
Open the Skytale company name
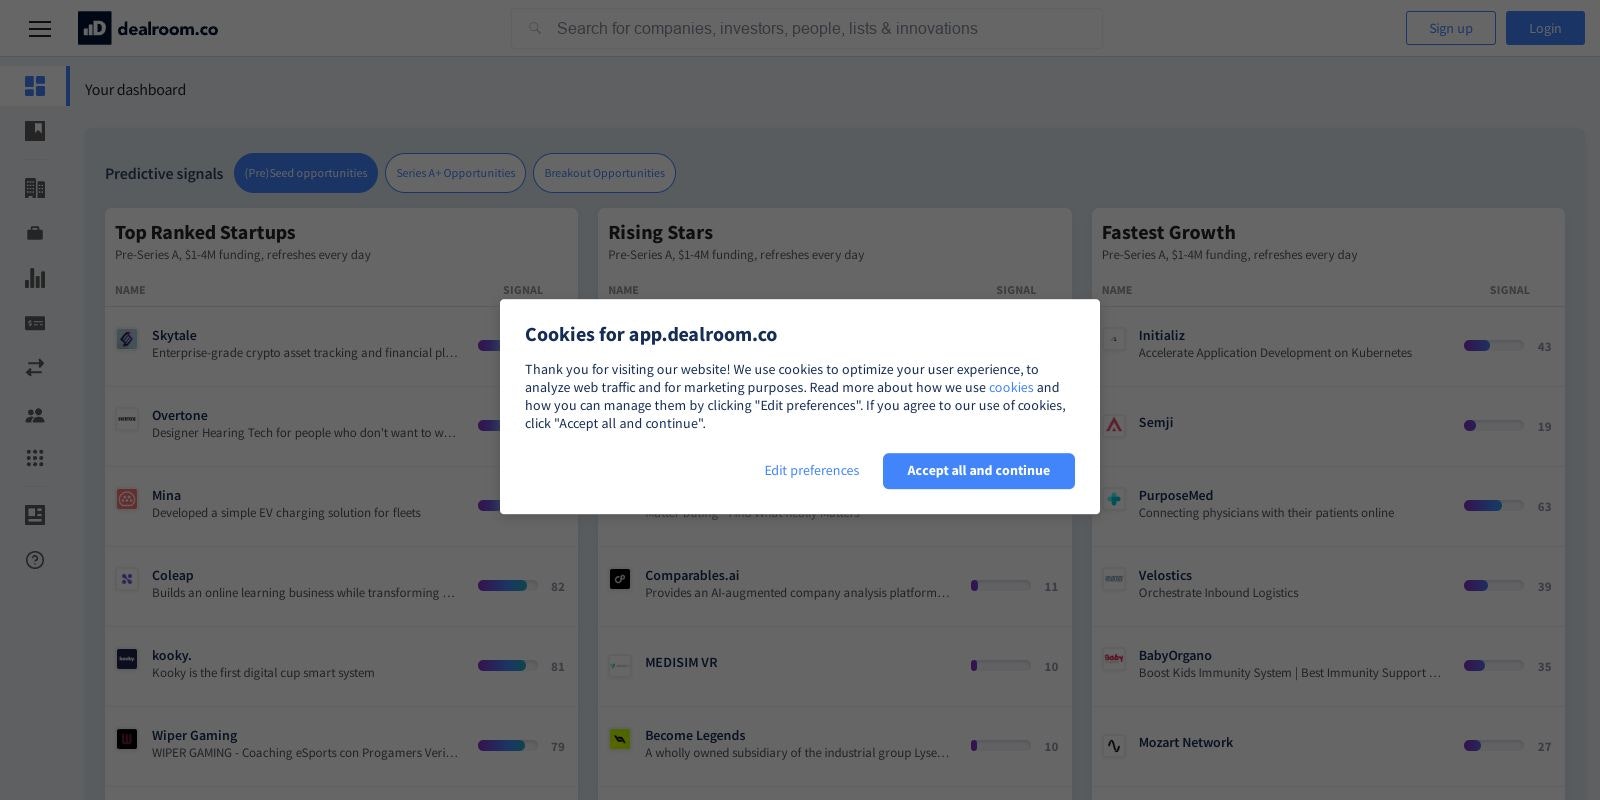click(x=174, y=336)
